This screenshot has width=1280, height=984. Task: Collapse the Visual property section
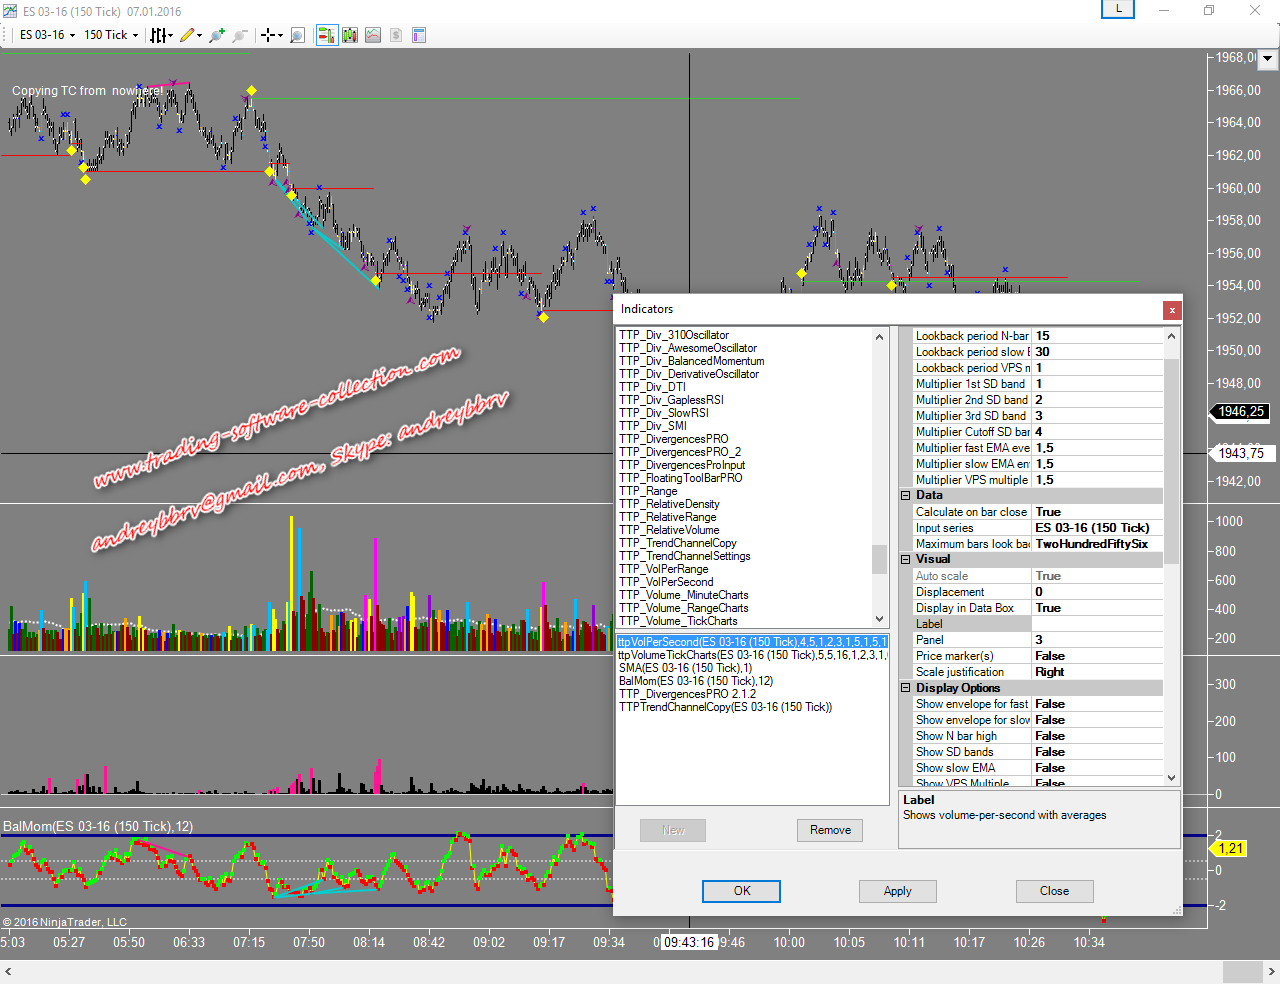tap(905, 560)
